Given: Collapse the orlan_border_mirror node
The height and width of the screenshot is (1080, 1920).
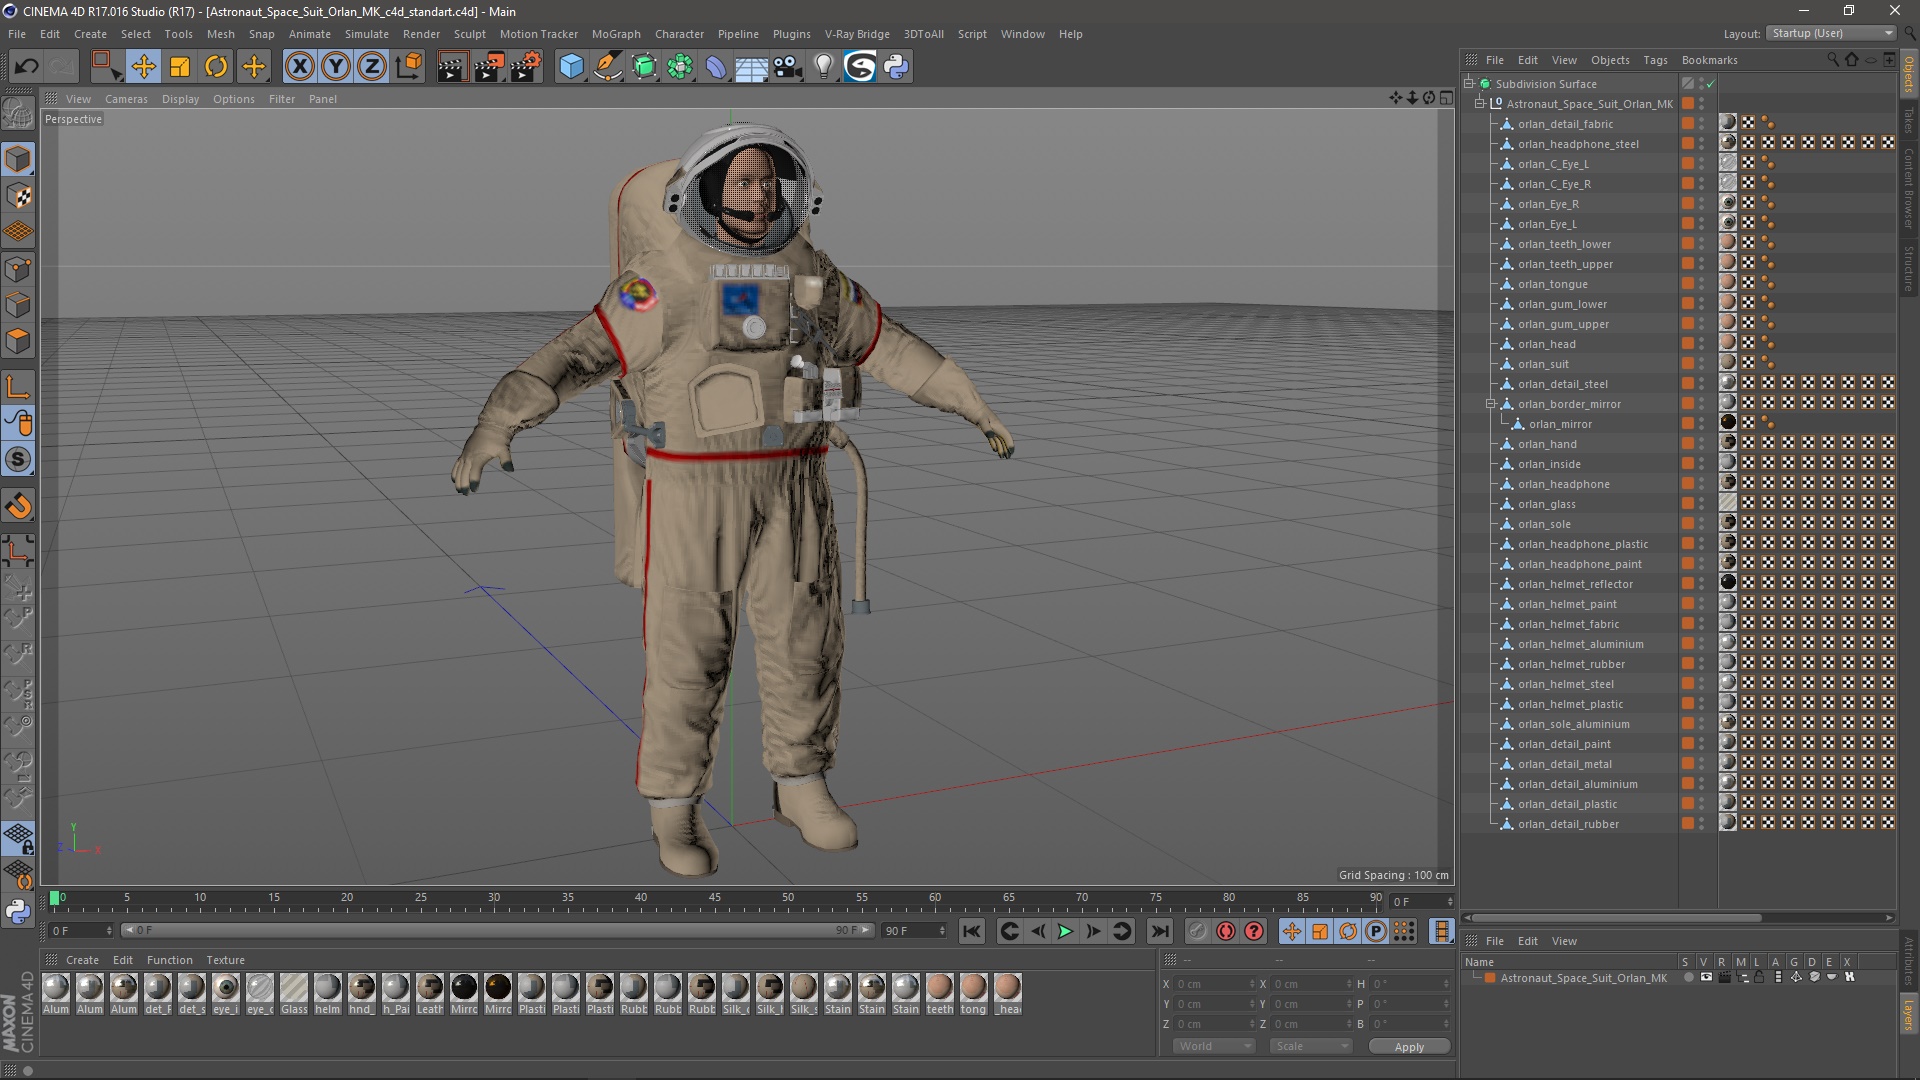Looking at the screenshot, I should 1490,404.
